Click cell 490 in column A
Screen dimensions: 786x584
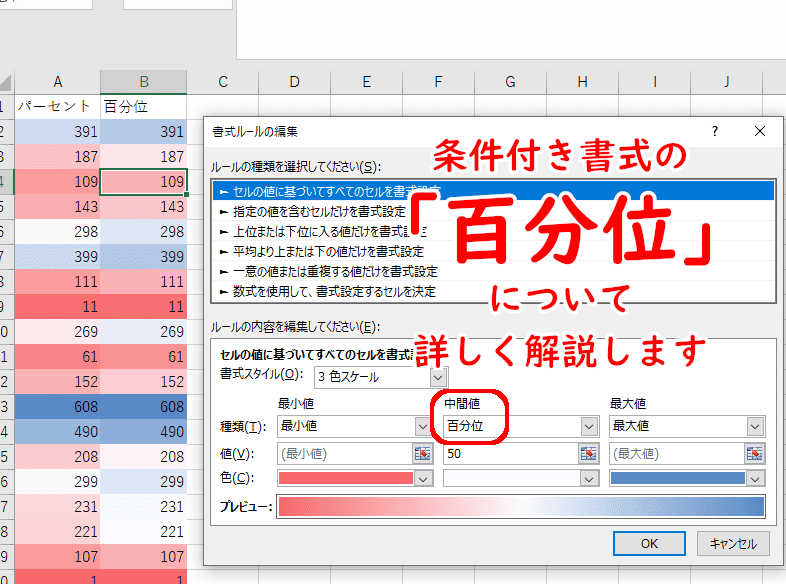[x=58, y=432]
